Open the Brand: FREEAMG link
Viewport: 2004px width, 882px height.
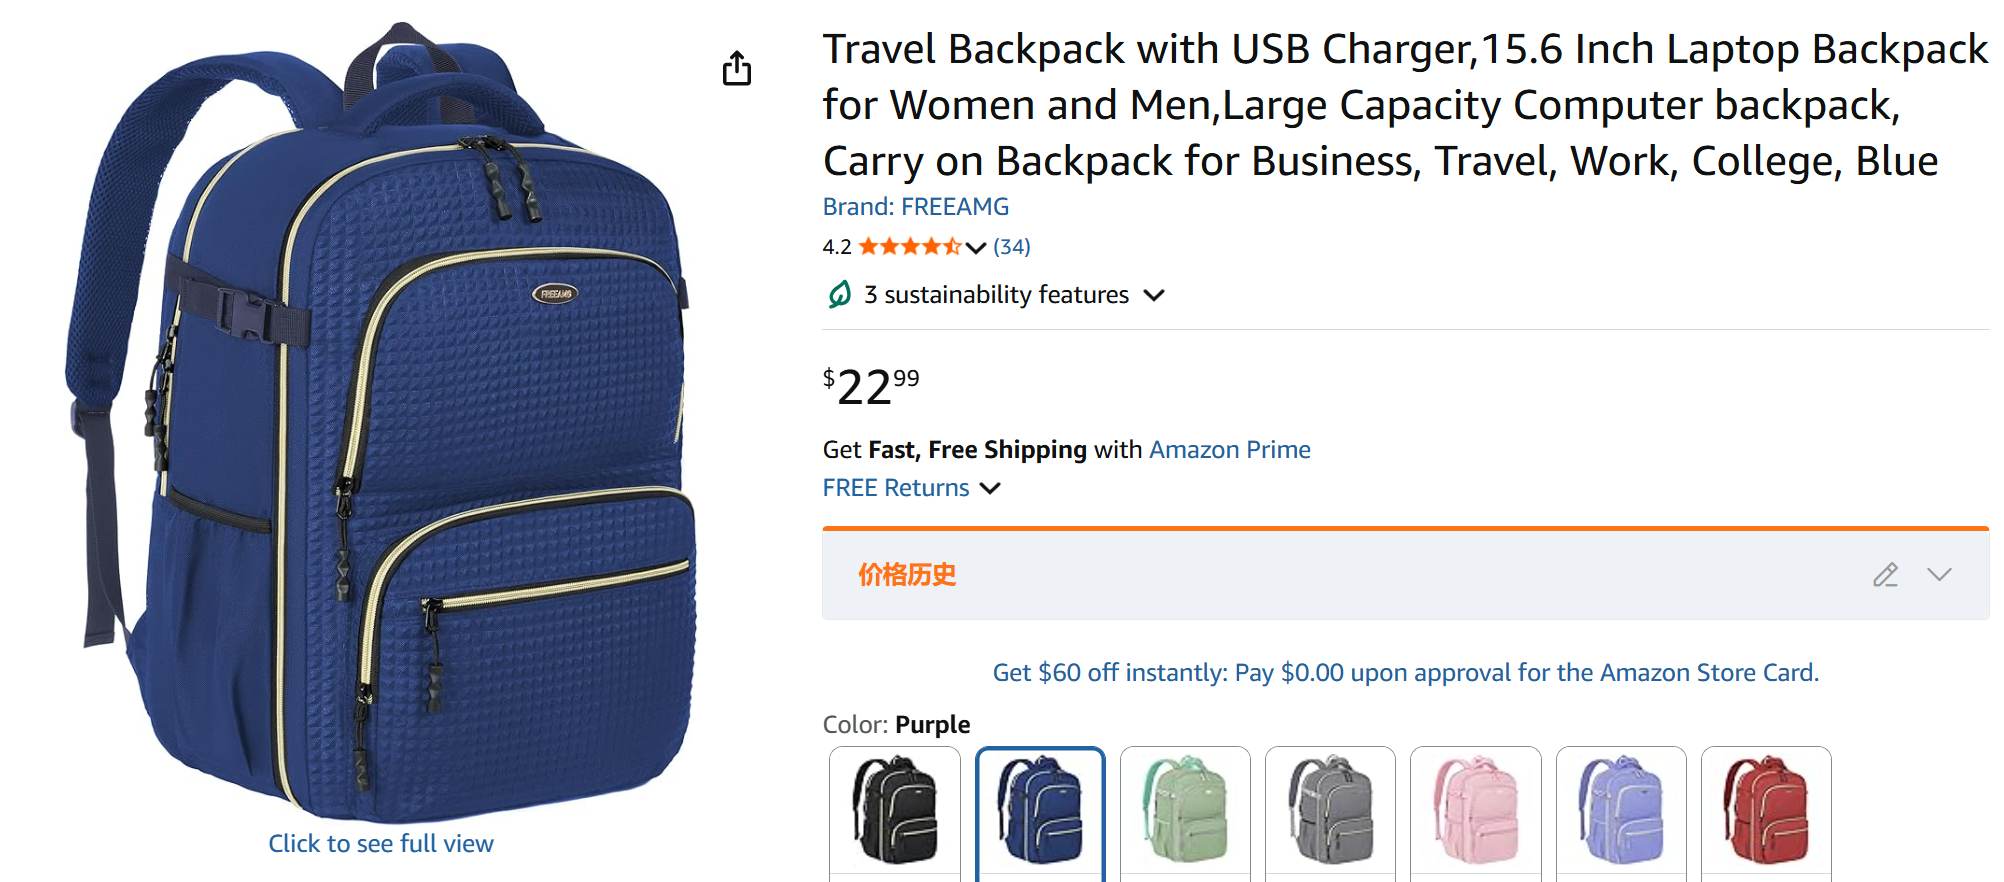(x=915, y=207)
